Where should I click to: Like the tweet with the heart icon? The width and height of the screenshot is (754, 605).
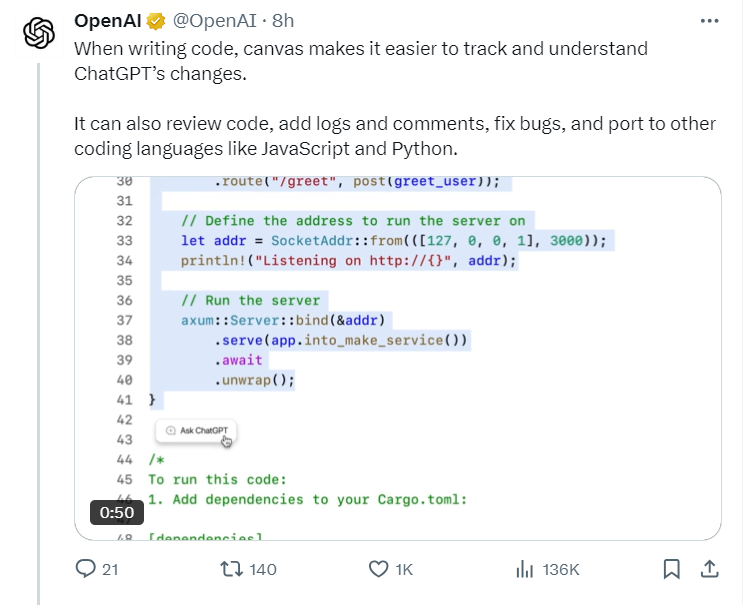378,569
